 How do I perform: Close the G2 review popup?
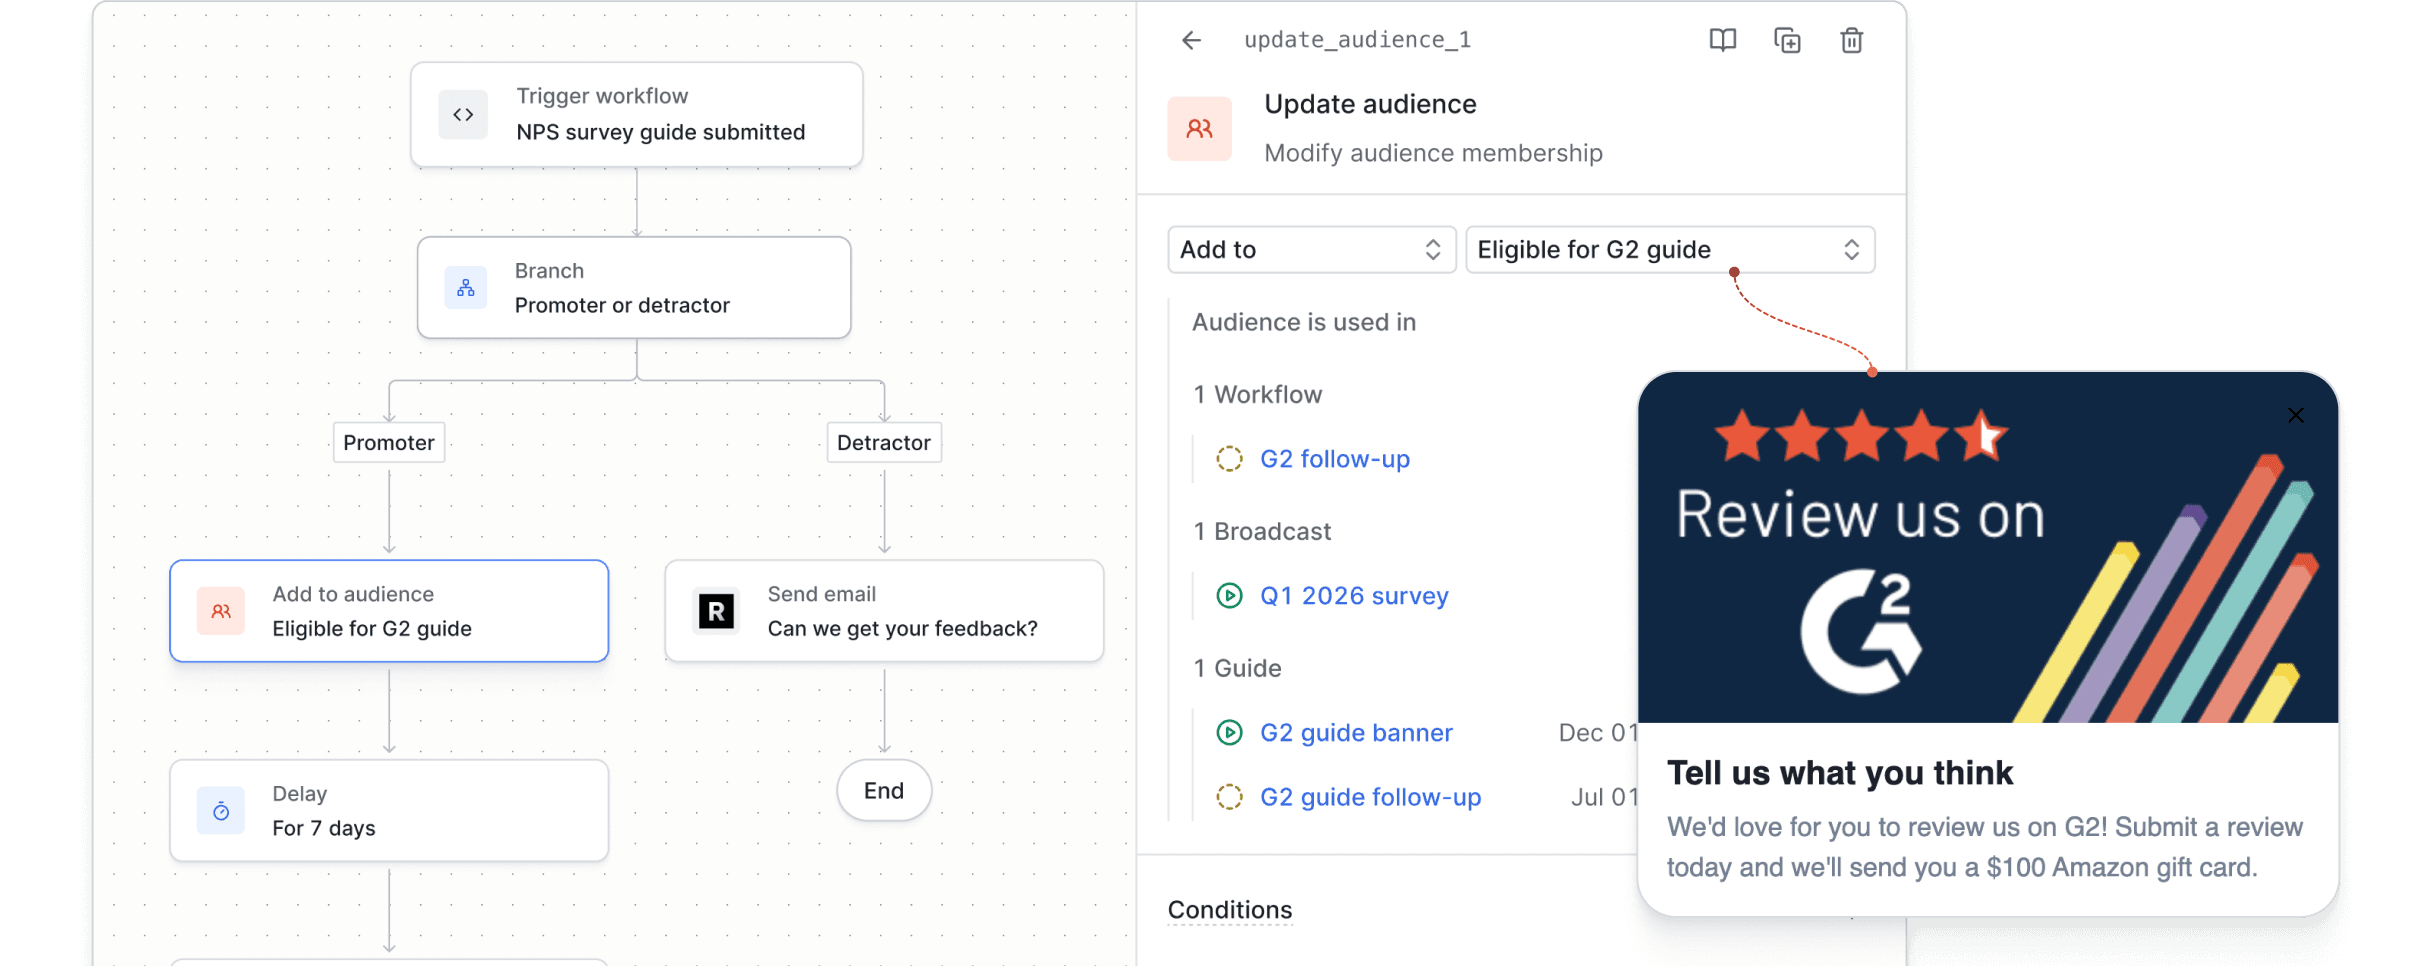(x=2295, y=415)
